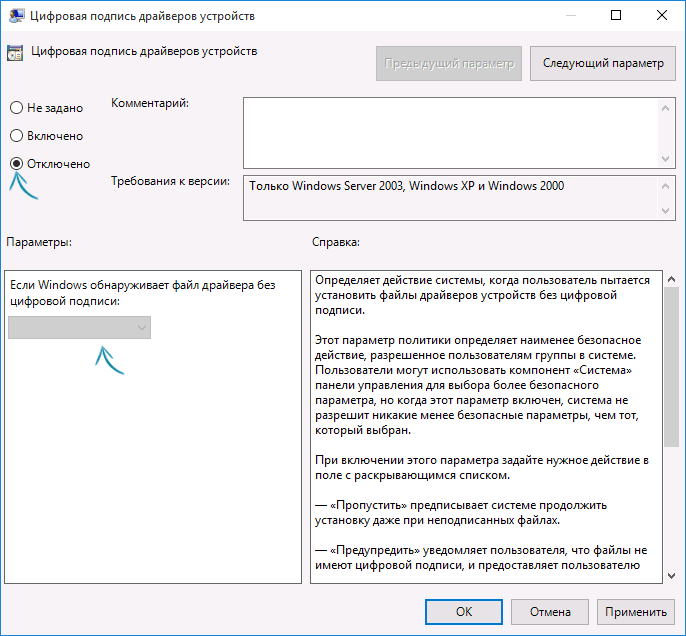
Task: Select the "Отключено" radio button
Action: click(16, 163)
